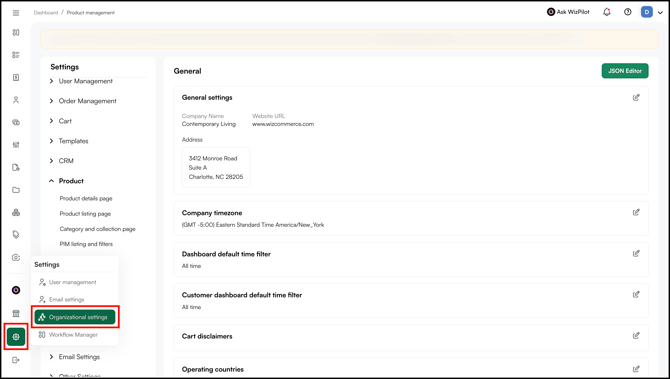Open PIM listing and filters settings
This screenshot has height=379, width=670.
pyautogui.click(x=86, y=244)
